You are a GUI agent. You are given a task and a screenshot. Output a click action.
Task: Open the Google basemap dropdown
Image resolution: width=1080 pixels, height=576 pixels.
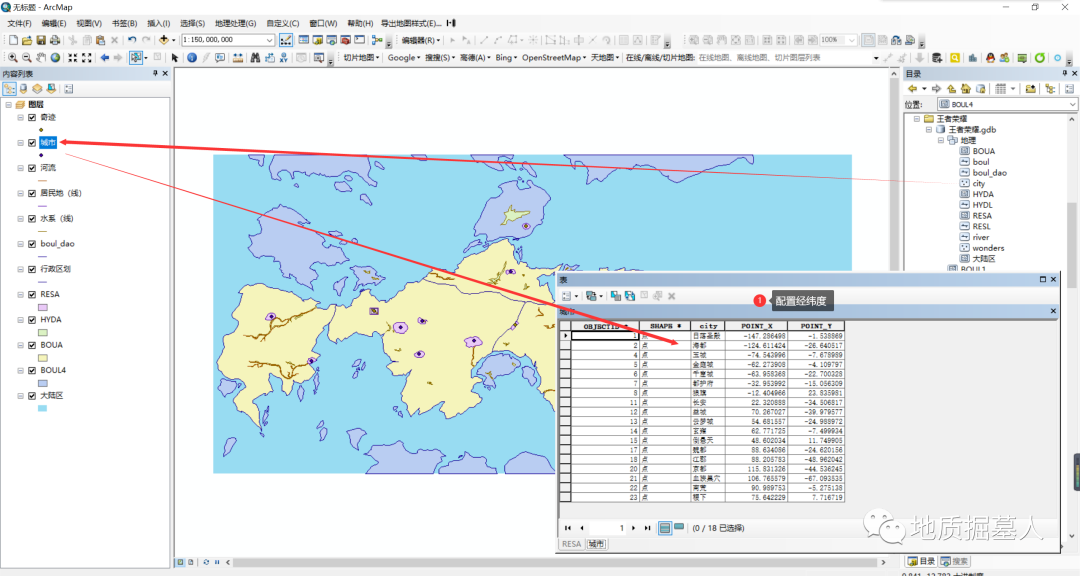coord(404,58)
